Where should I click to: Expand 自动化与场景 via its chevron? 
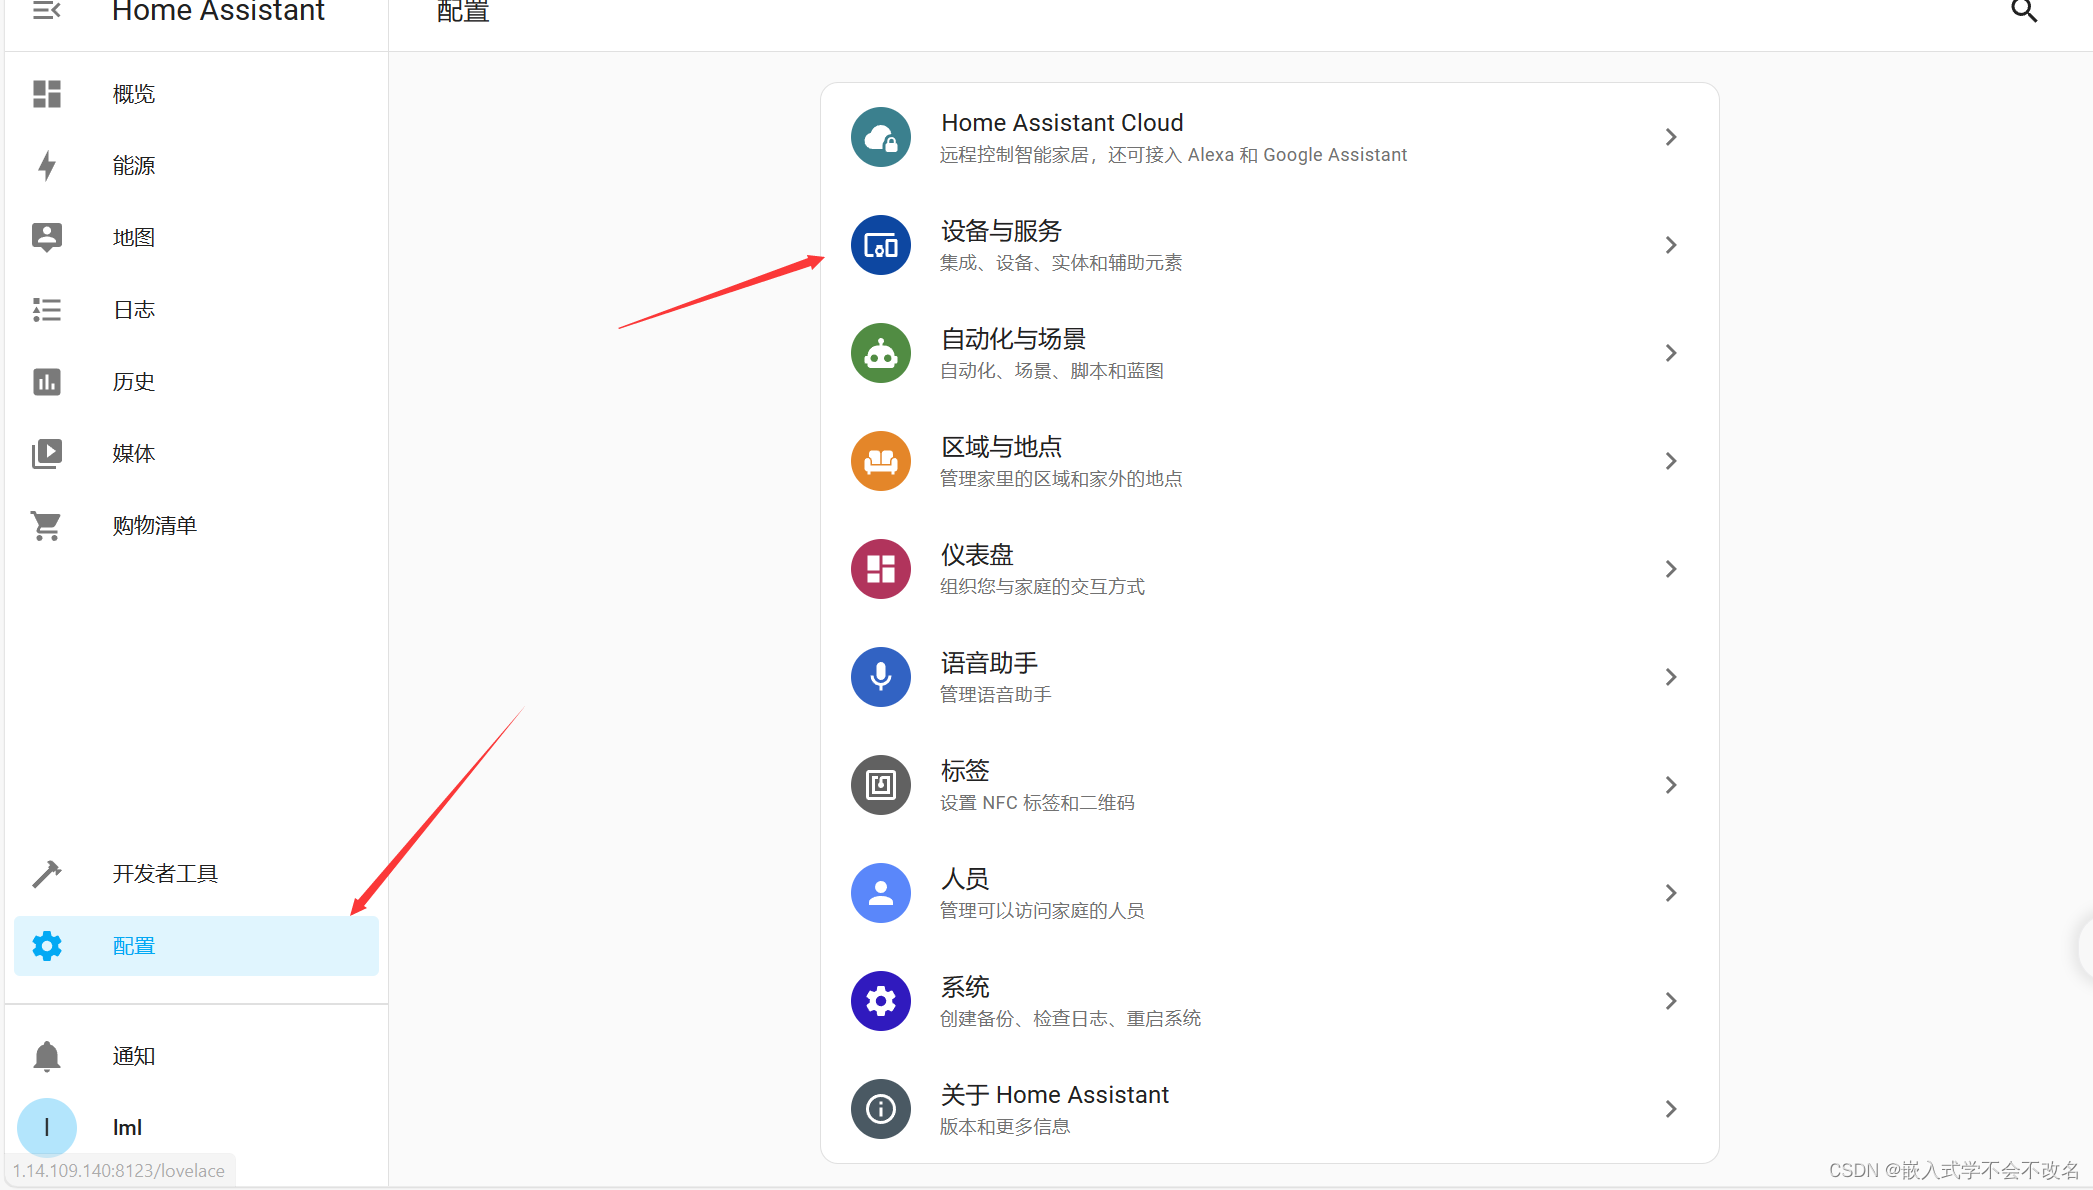[1670, 352]
